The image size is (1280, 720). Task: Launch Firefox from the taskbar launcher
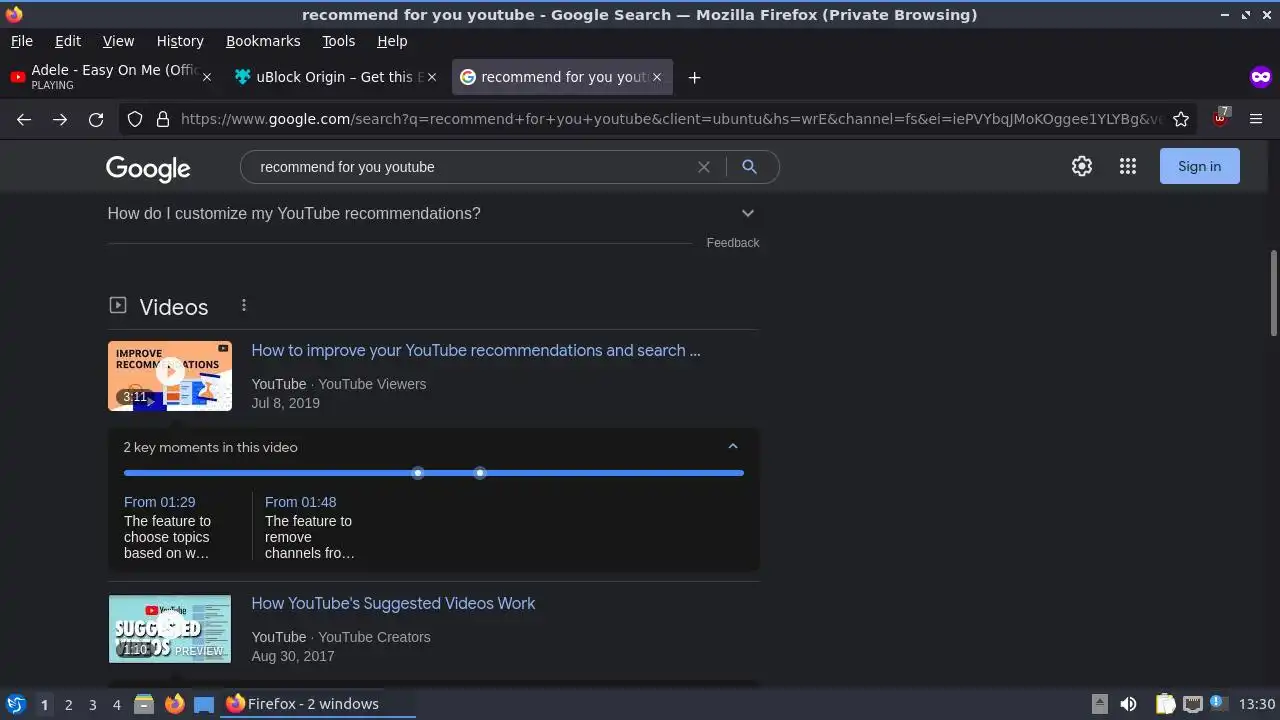[x=174, y=704]
